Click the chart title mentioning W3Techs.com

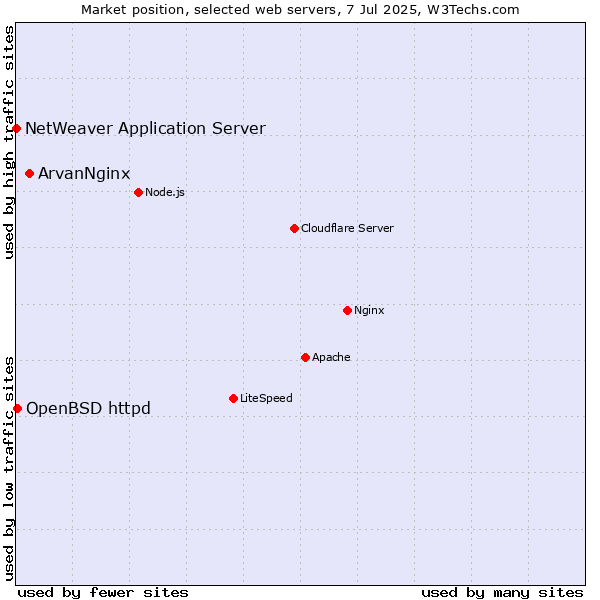(x=300, y=10)
